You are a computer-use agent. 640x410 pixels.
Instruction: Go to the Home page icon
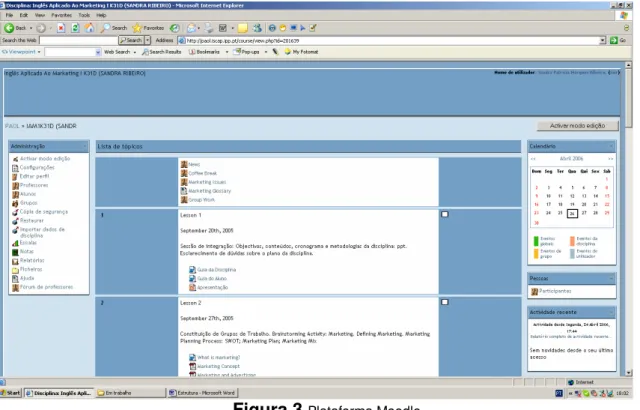89,28
